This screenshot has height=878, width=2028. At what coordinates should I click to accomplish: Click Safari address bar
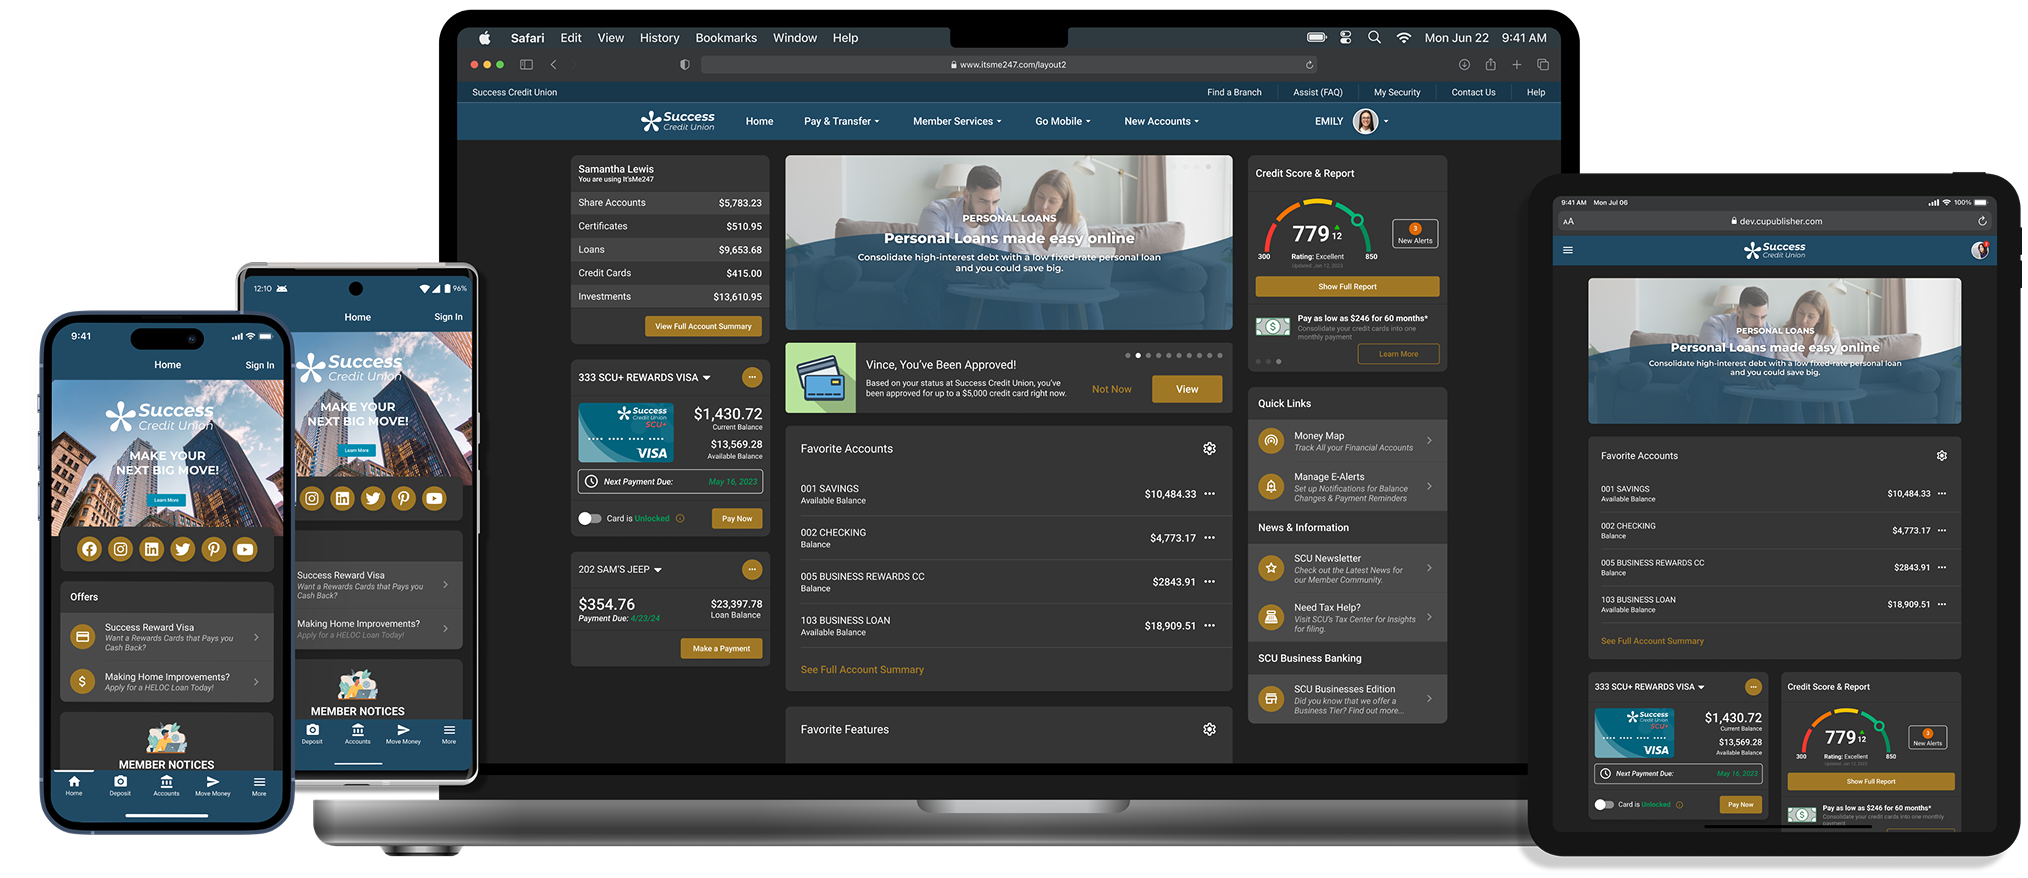1011,65
